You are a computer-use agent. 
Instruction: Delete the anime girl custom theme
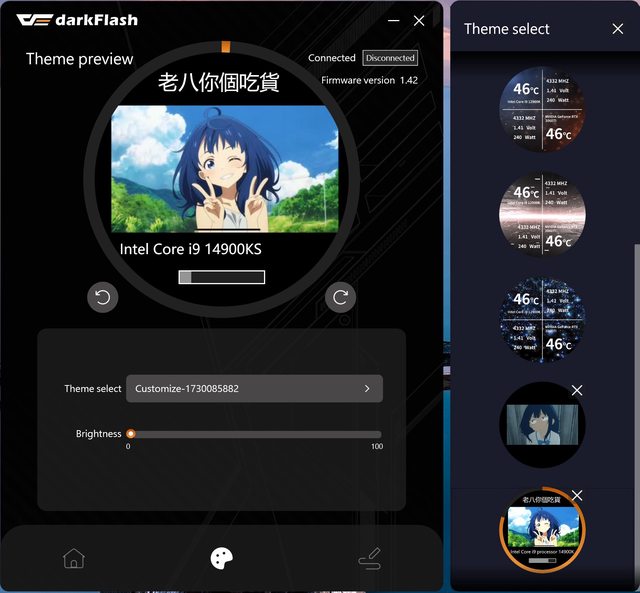tap(577, 390)
